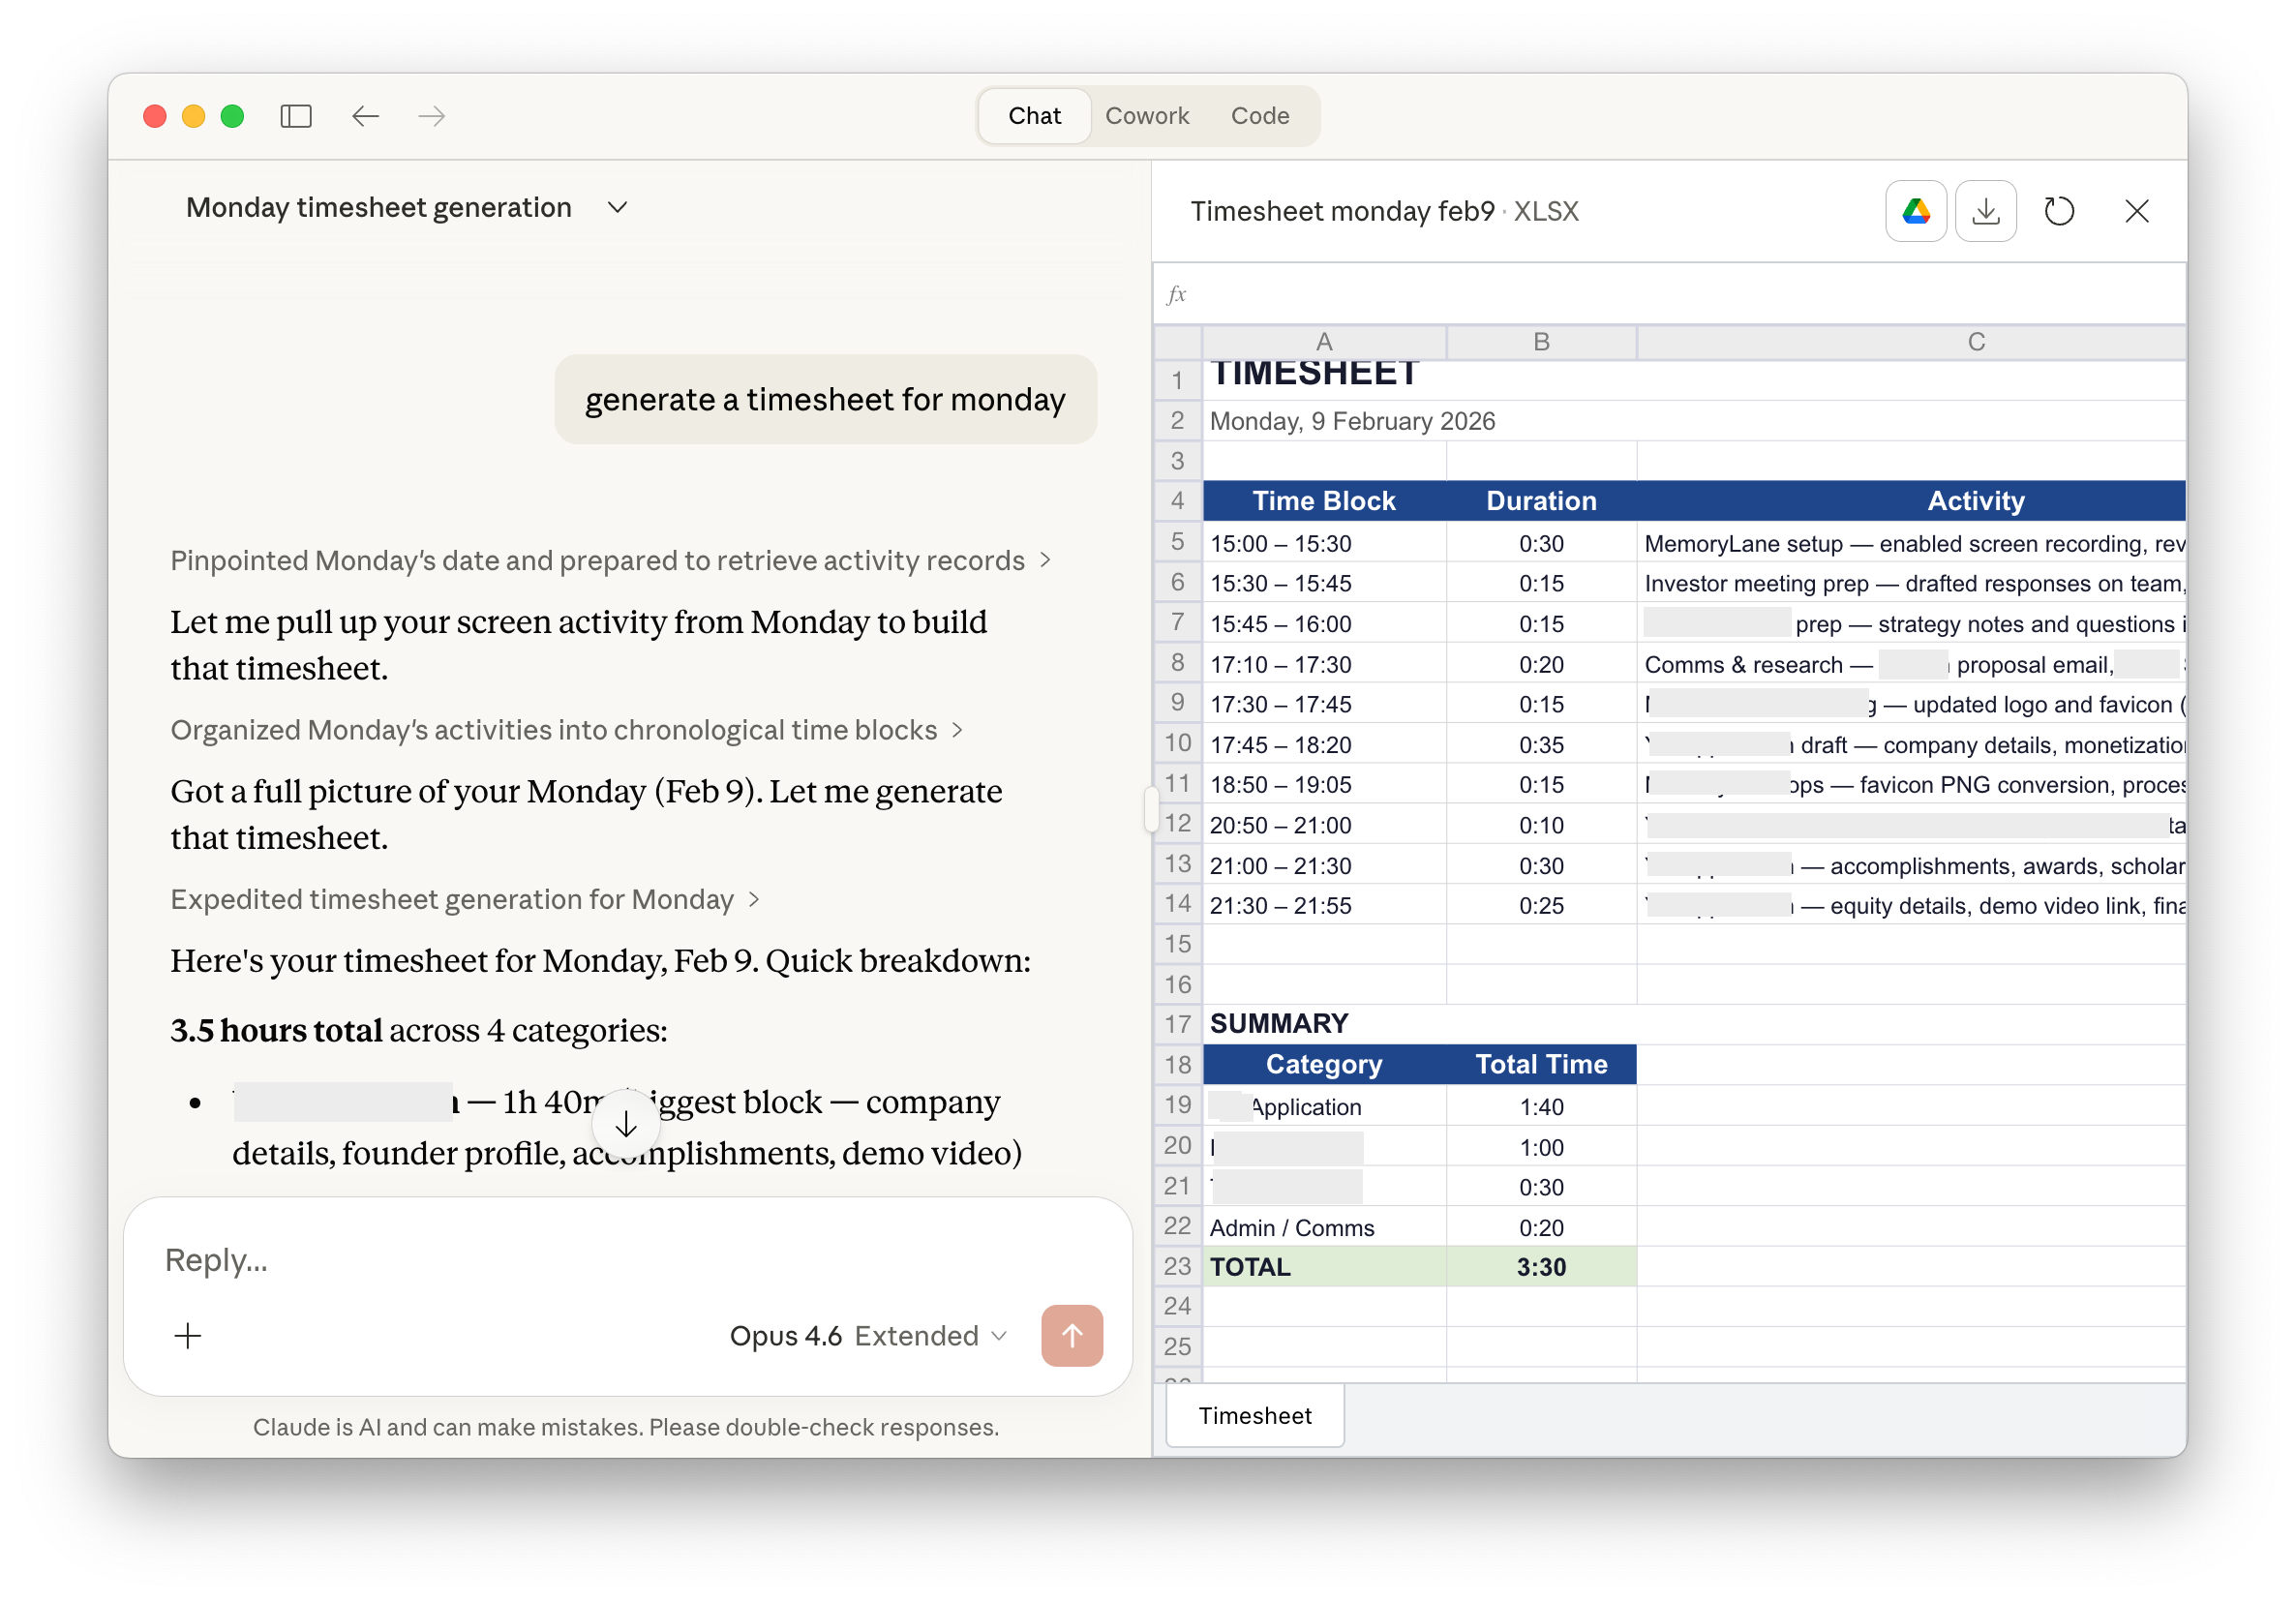Jump to latest message with down arrow
The image size is (2296, 1601).
(626, 1124)
